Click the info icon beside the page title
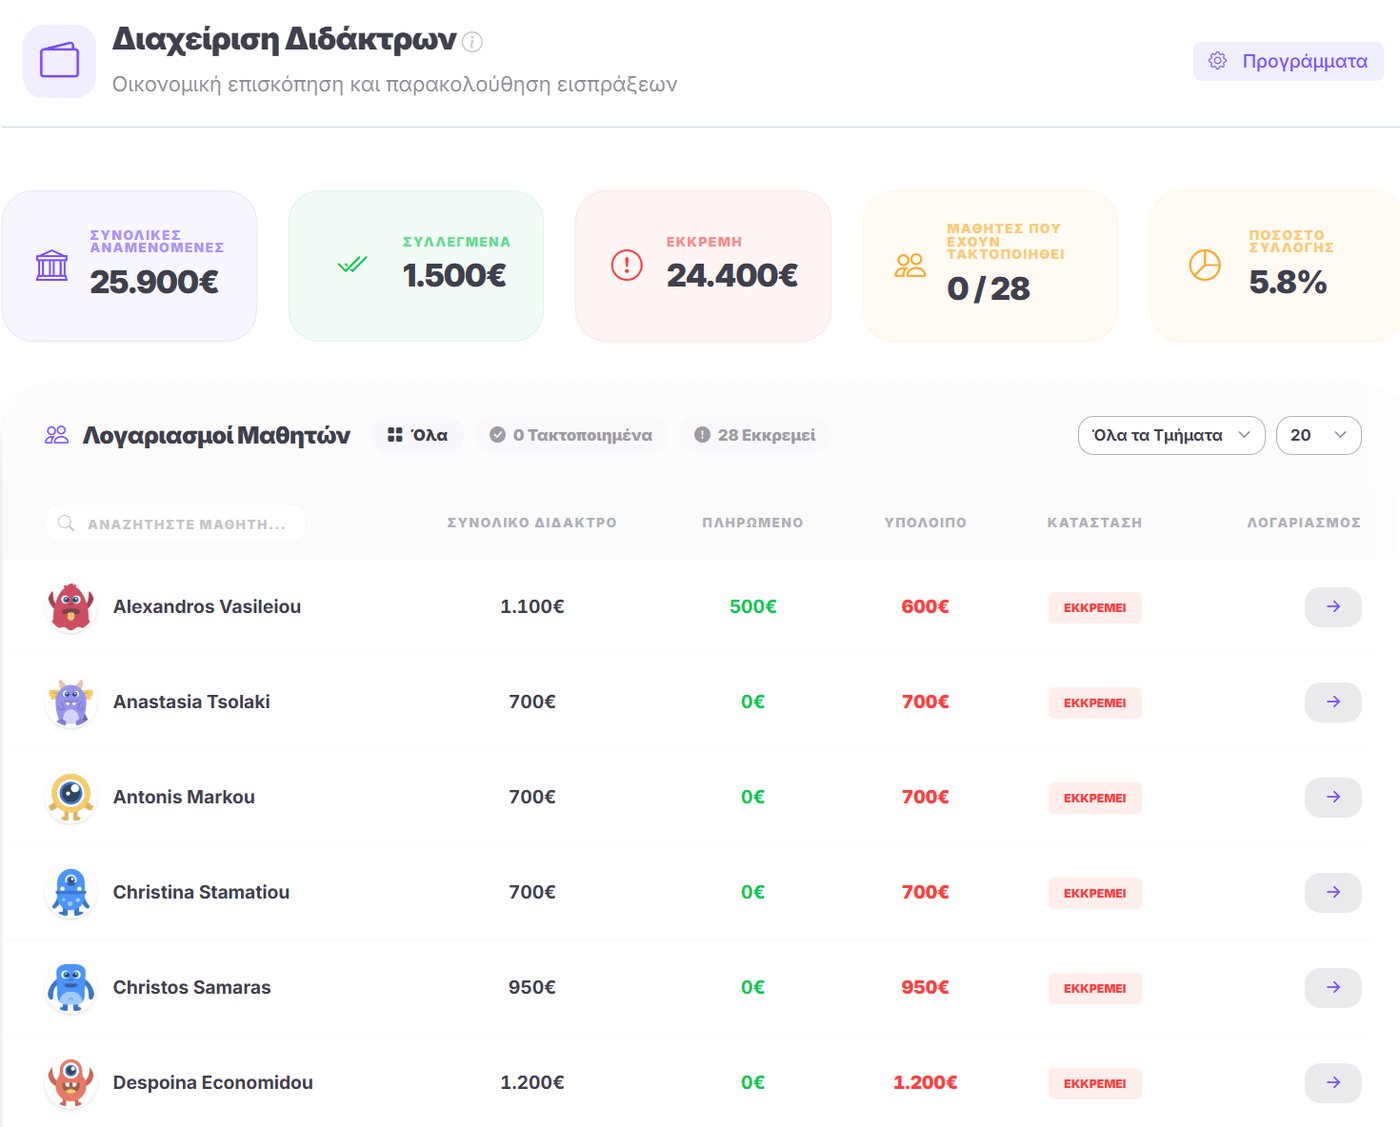This screenshot has height=1127, width=1400. (473, 42)
